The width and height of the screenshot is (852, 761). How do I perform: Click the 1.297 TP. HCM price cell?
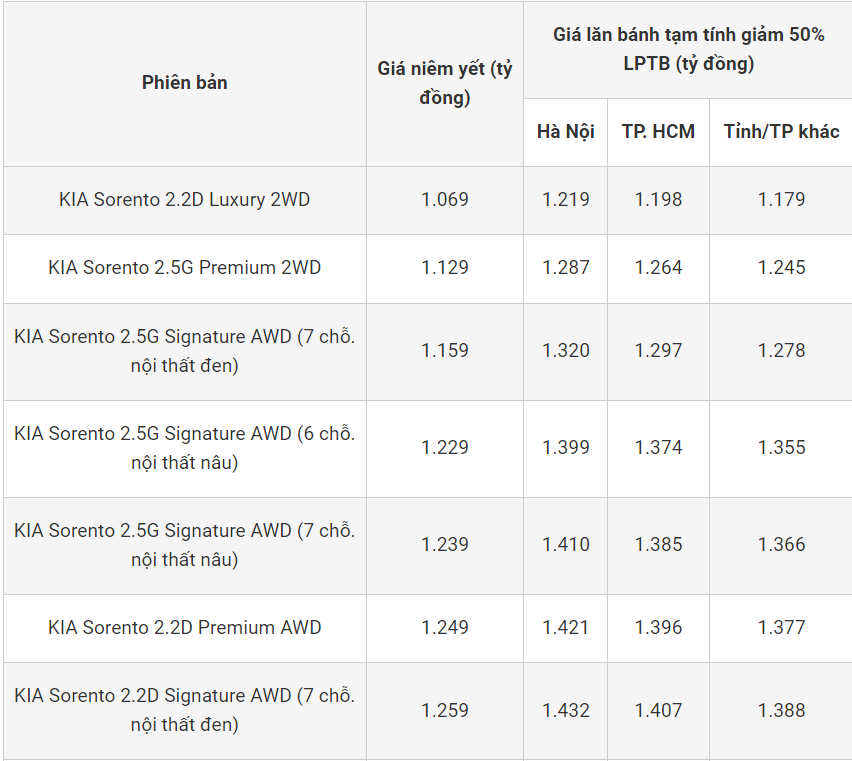[x=658, y=350]
